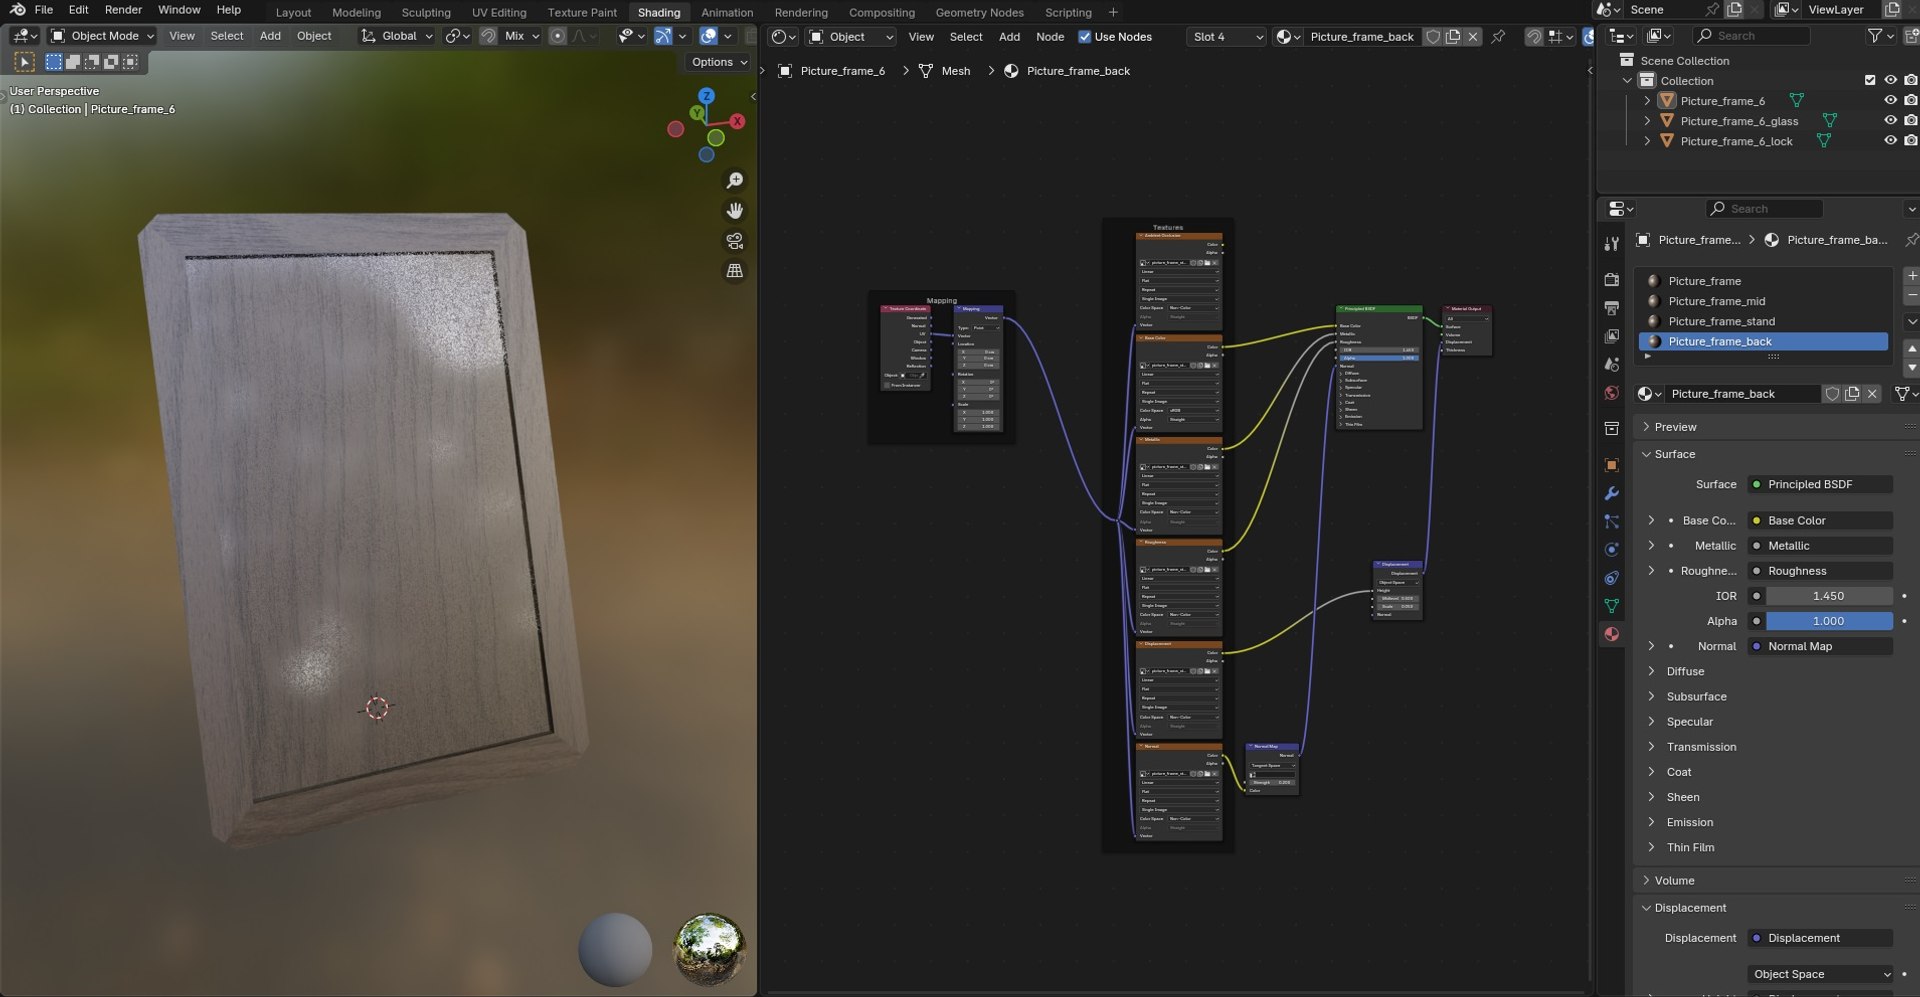Screen dimensions: 1920x997
Task: Expand the Preview panel
Action: point(1646,427)
